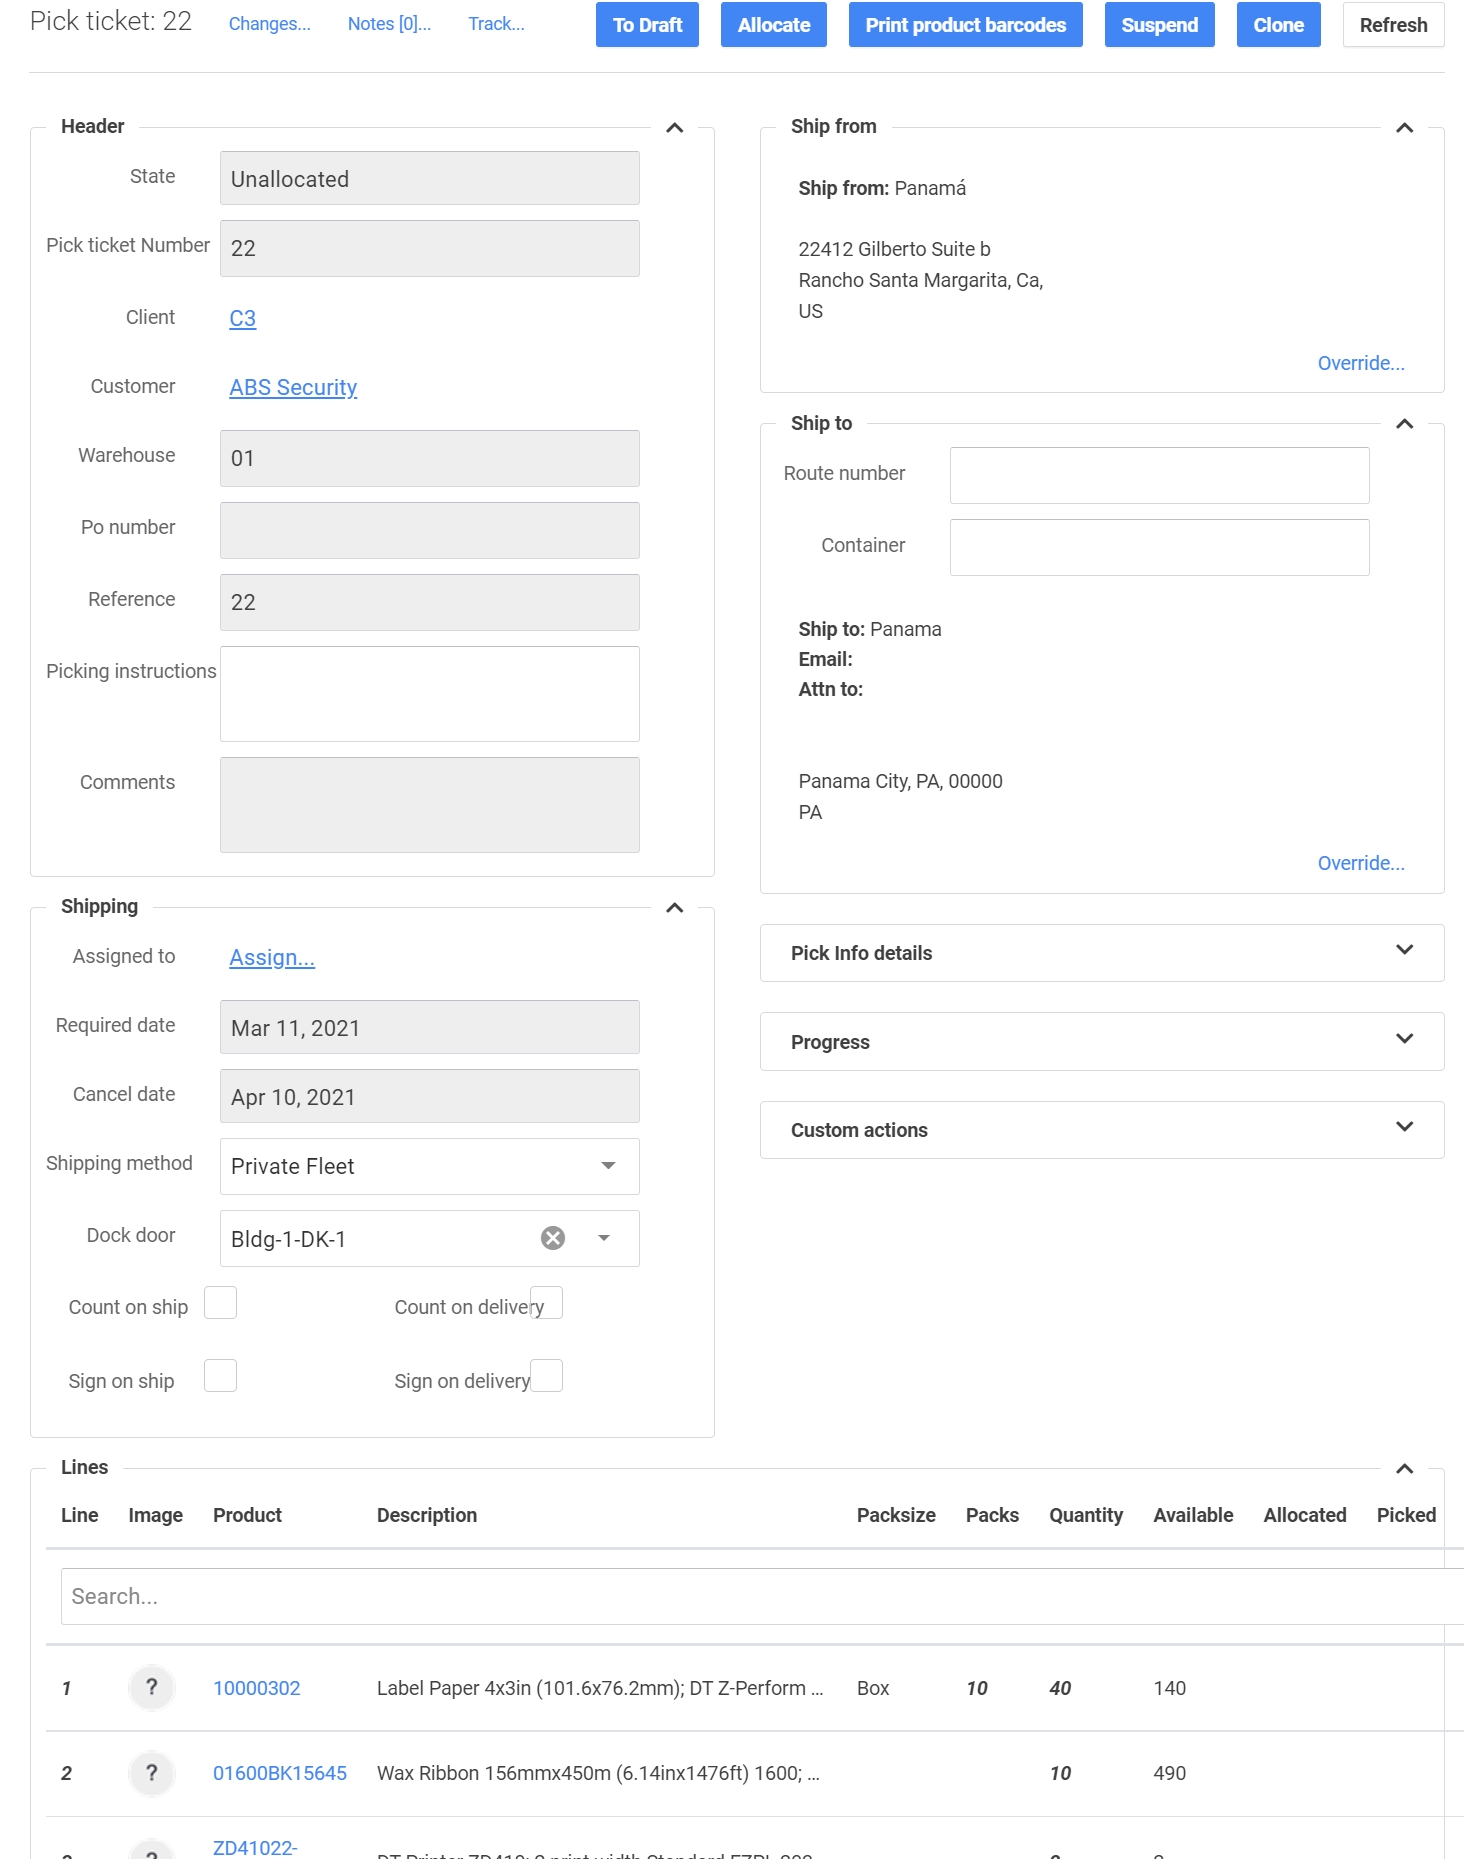This screenshot has width=1464, height=1859.
Task: Enable the Count on ship checkbox
Action: click(x=220, y=1303)
